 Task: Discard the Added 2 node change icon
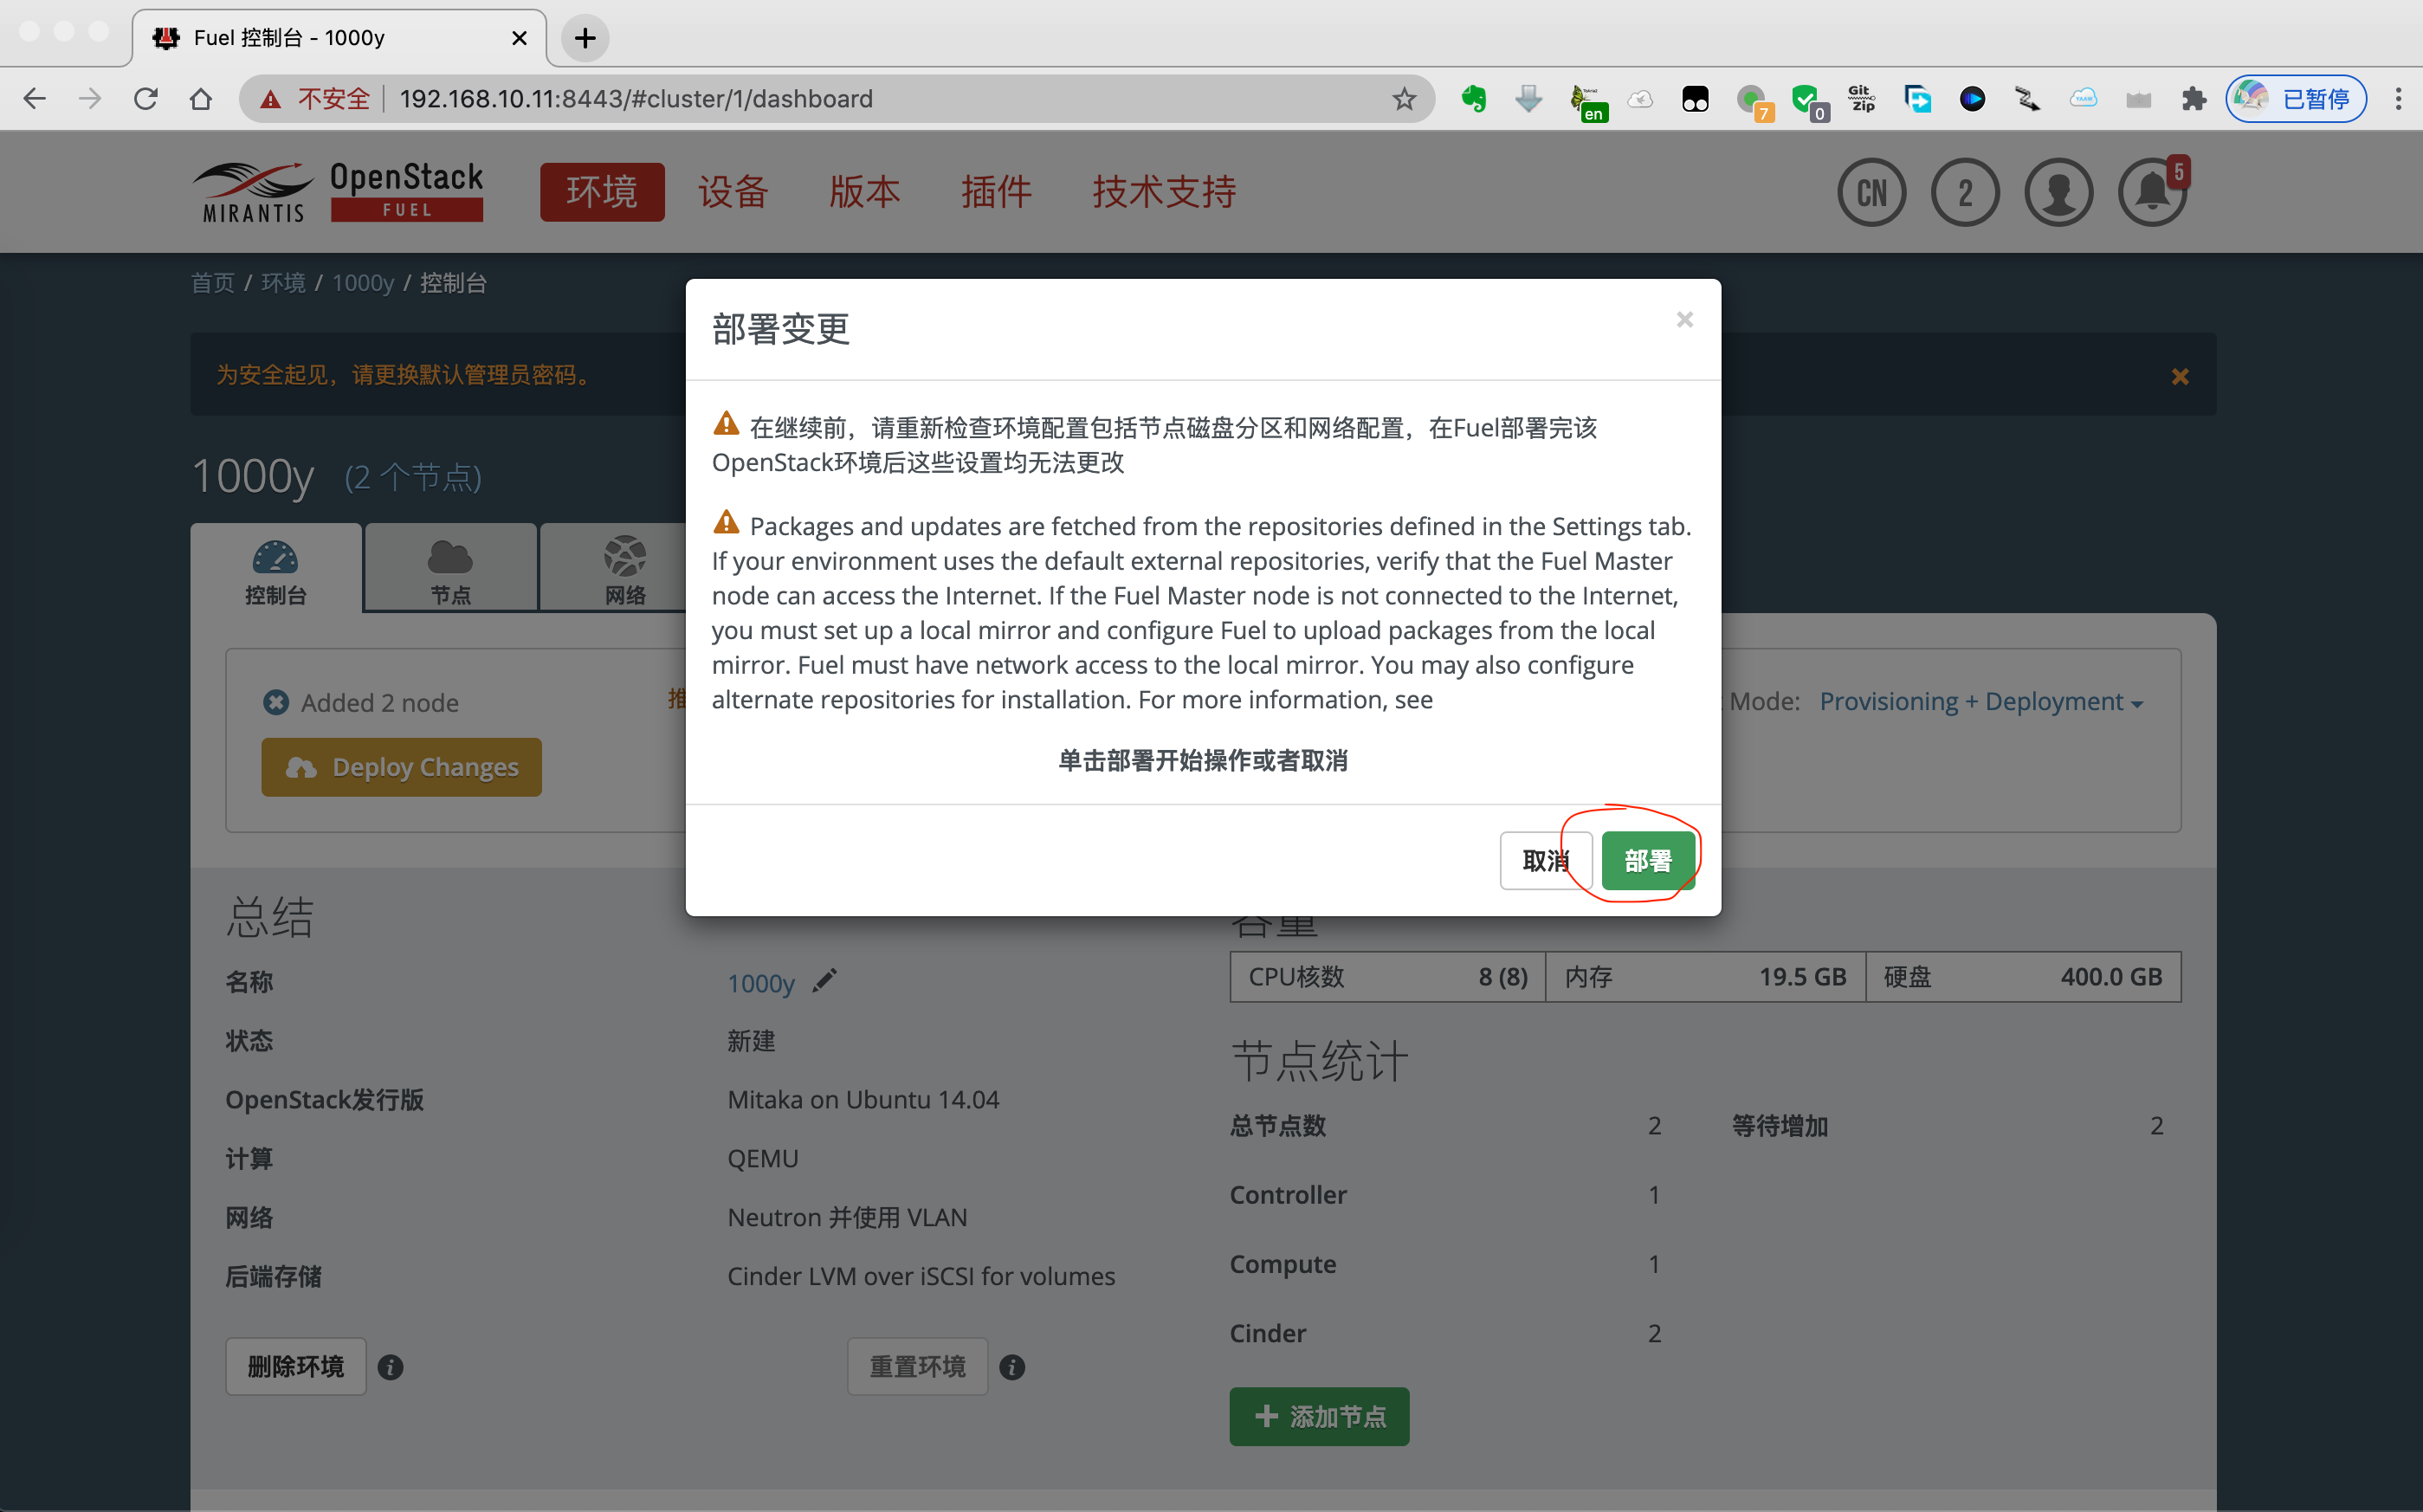pos(276,702)
